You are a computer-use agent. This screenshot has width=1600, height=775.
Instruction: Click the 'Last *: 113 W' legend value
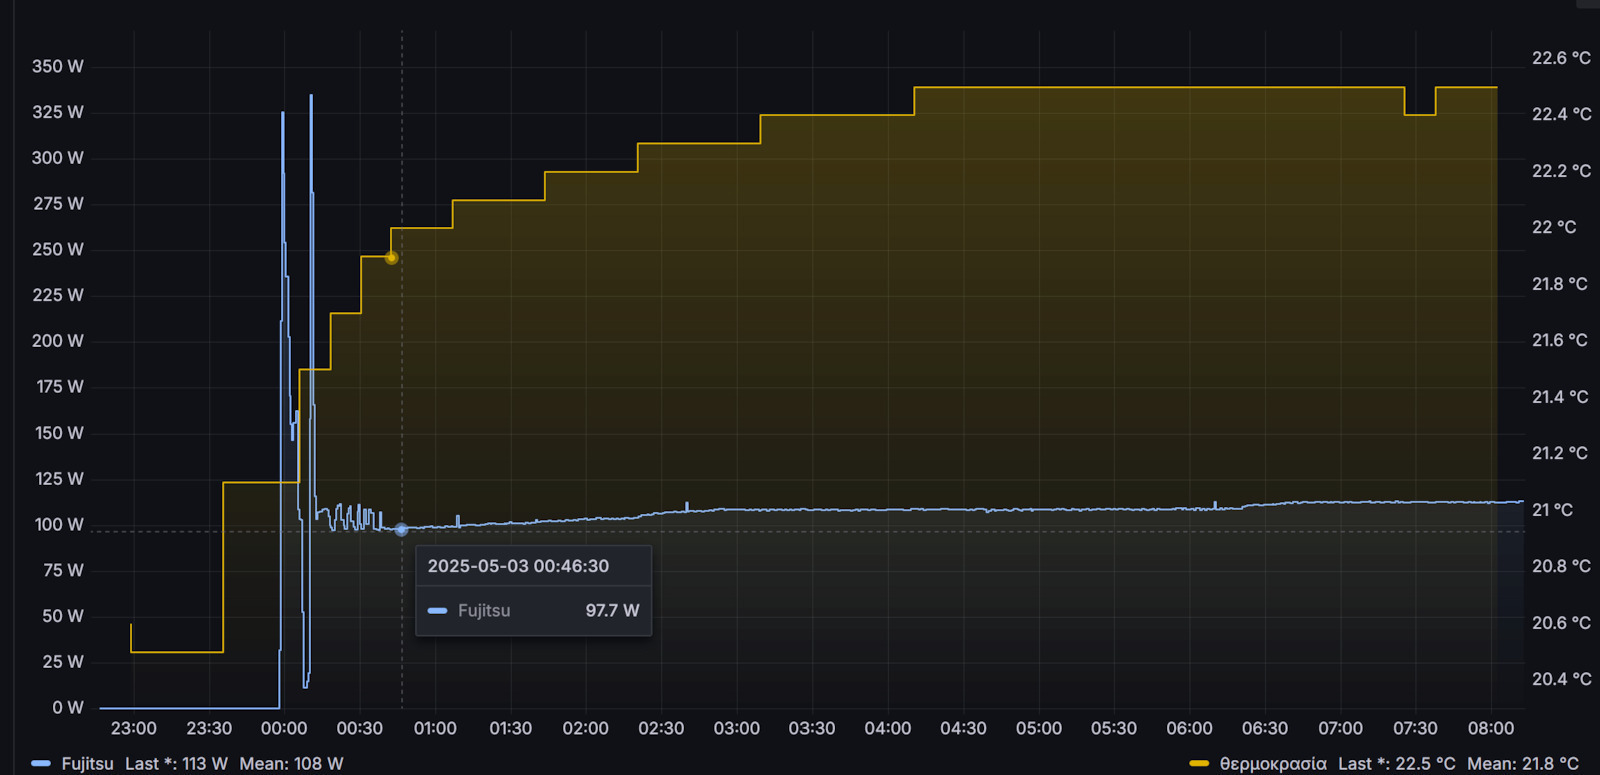click(x=176, y=763)
